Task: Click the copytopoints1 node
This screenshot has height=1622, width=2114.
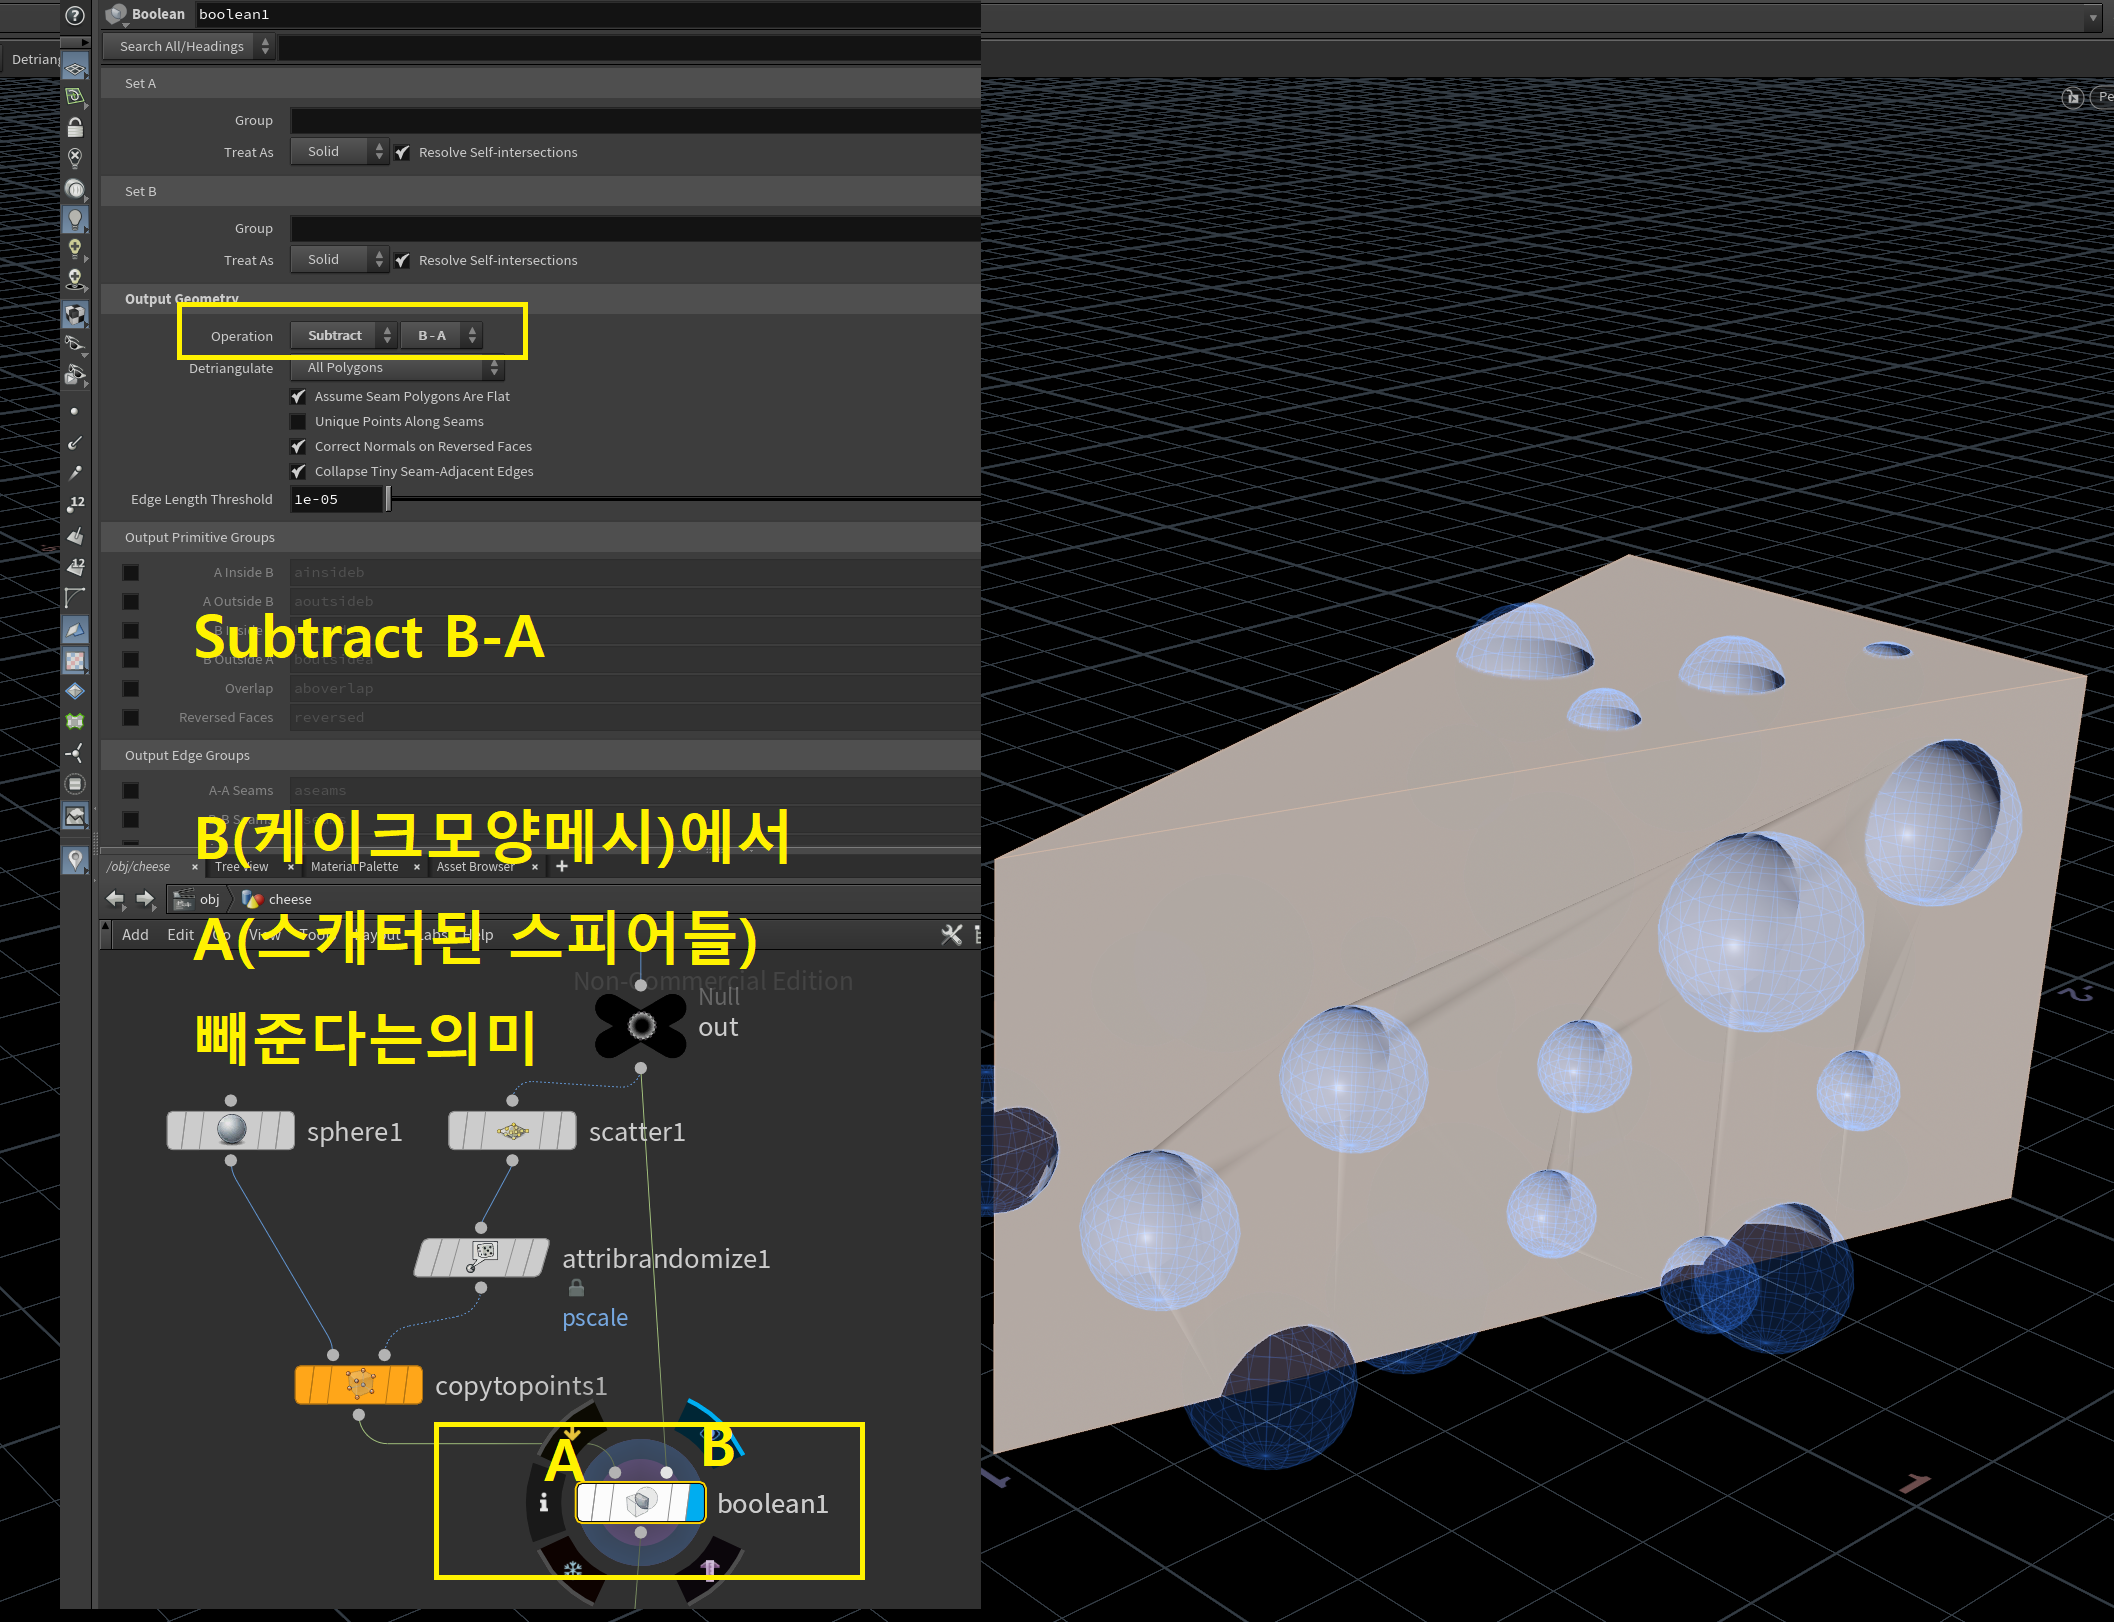Action: pos(359,1385)
